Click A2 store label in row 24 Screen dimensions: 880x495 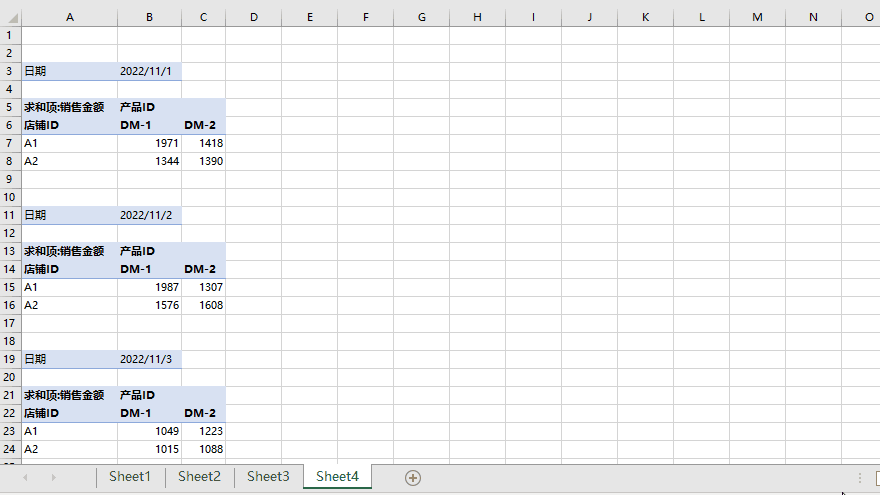tap(70, 449)
